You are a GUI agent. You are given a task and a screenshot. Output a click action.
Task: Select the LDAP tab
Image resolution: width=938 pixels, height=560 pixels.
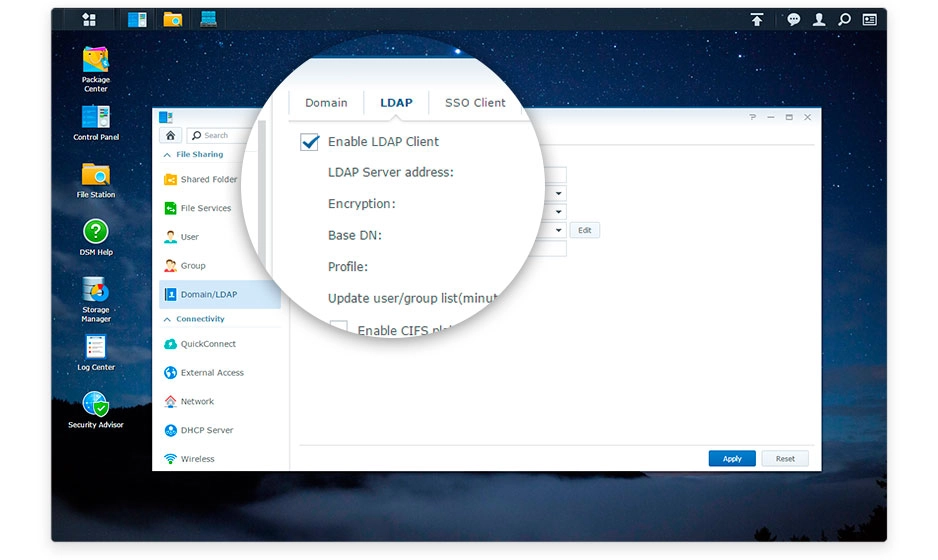[x=396, y=102]
